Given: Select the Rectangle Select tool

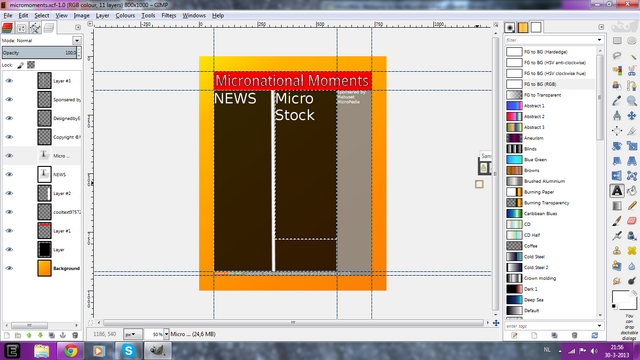Looking at the screenshot, I should click(617, 41).
